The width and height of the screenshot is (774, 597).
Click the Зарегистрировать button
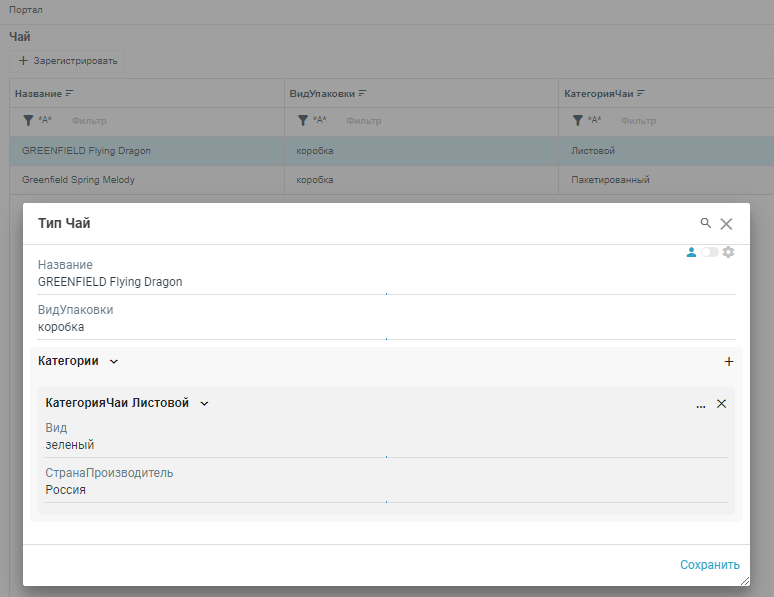[x=67, y=61]
